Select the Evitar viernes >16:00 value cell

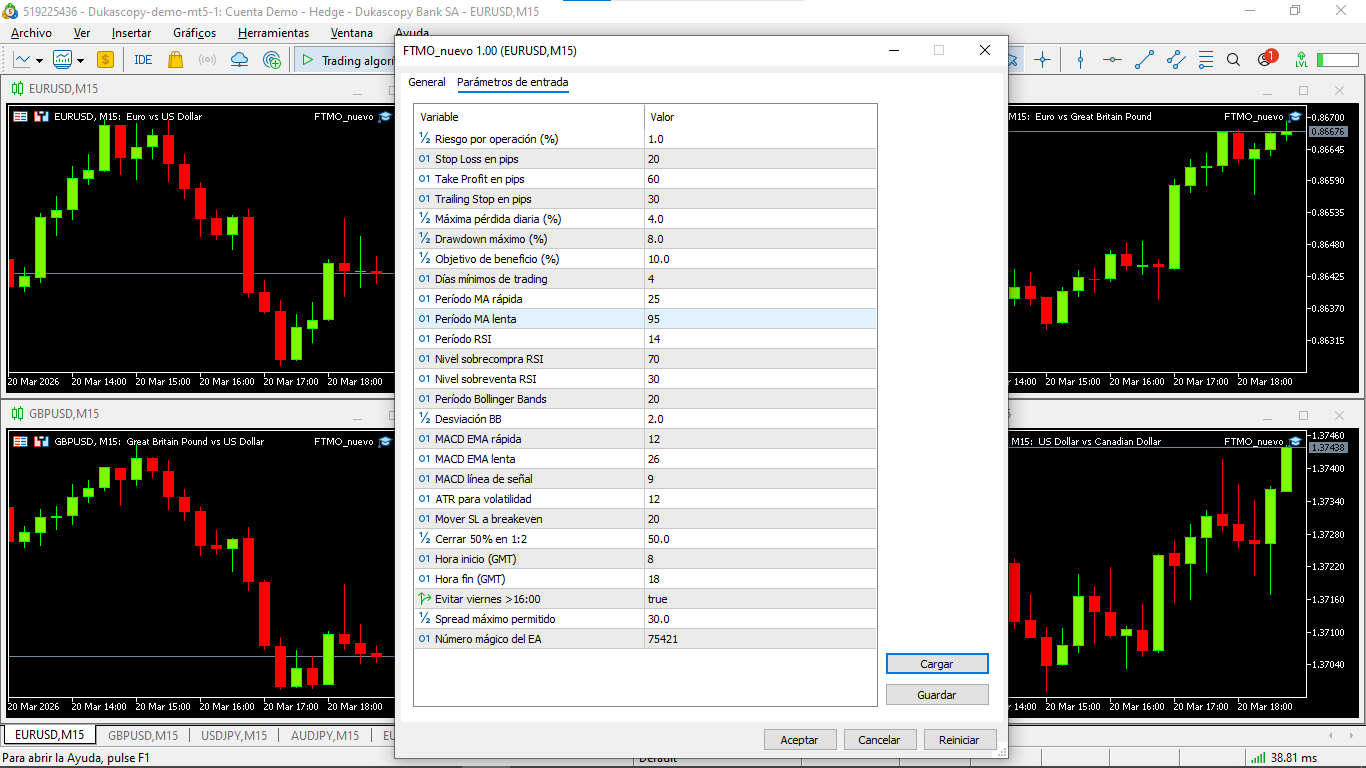point(760,599)
